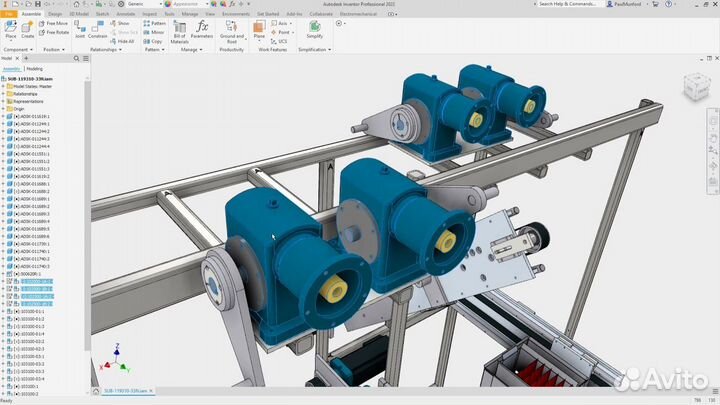The image size is (720, 405).
Task: Expand the Relationships folder node
Action: tap(3, 94)
